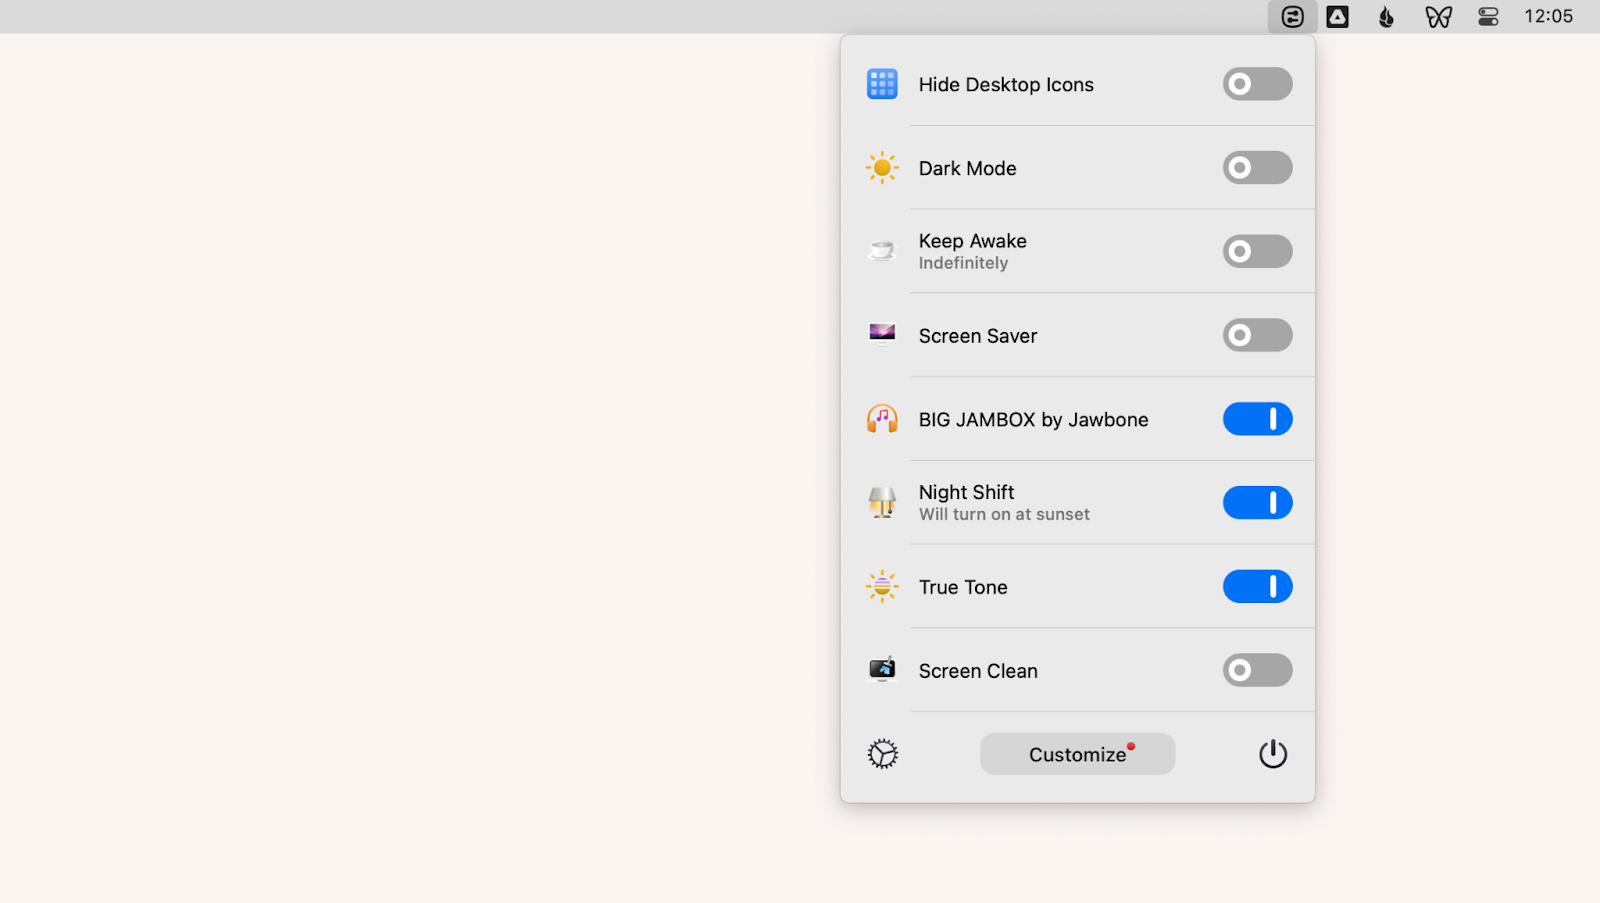Click the triangle app icon in menu bar
Image resolution: width=1600 pixels, height=903 pixels.
(1338, 16)
